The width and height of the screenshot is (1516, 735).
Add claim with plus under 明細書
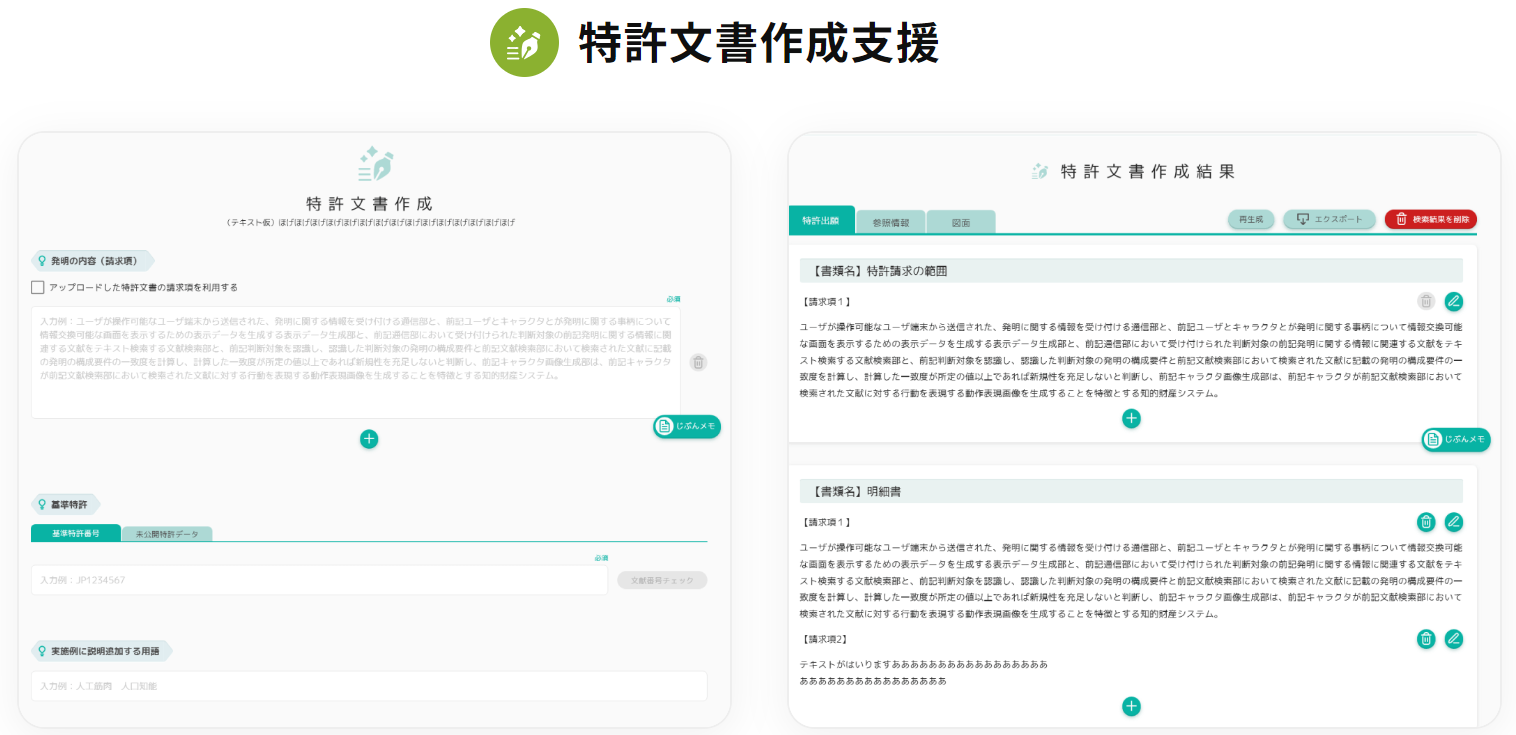click(1131, 707)
